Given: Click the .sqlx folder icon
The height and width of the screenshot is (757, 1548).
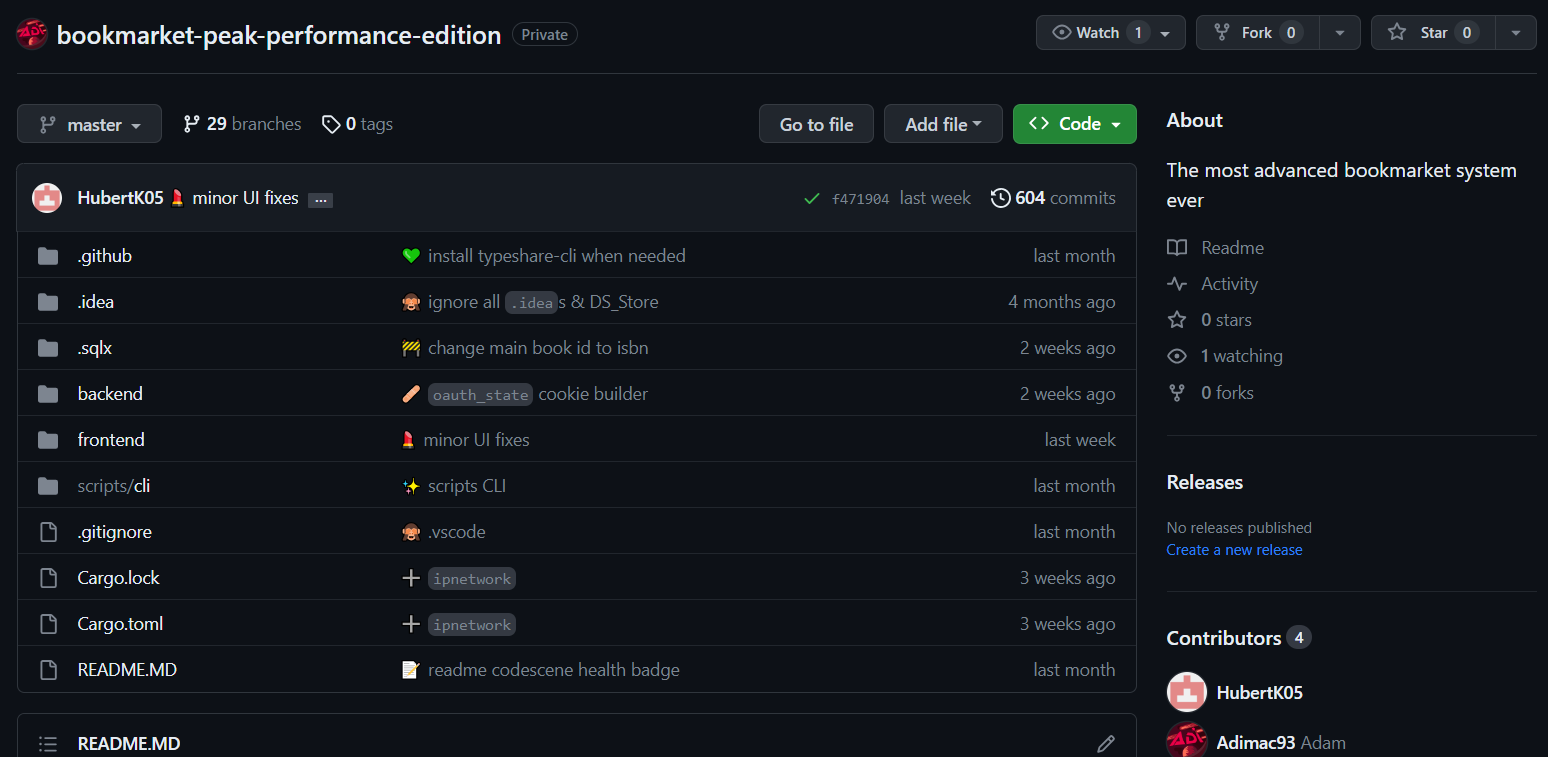Looking at the screenshot, I should [x=48, y=348].
